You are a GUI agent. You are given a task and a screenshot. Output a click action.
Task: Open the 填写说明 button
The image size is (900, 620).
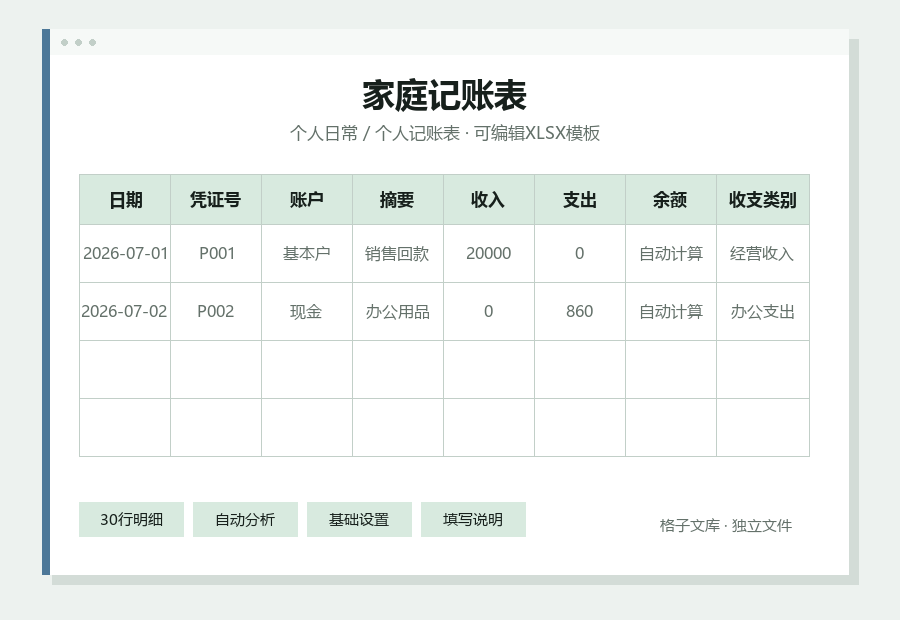[x=473, y=520]
